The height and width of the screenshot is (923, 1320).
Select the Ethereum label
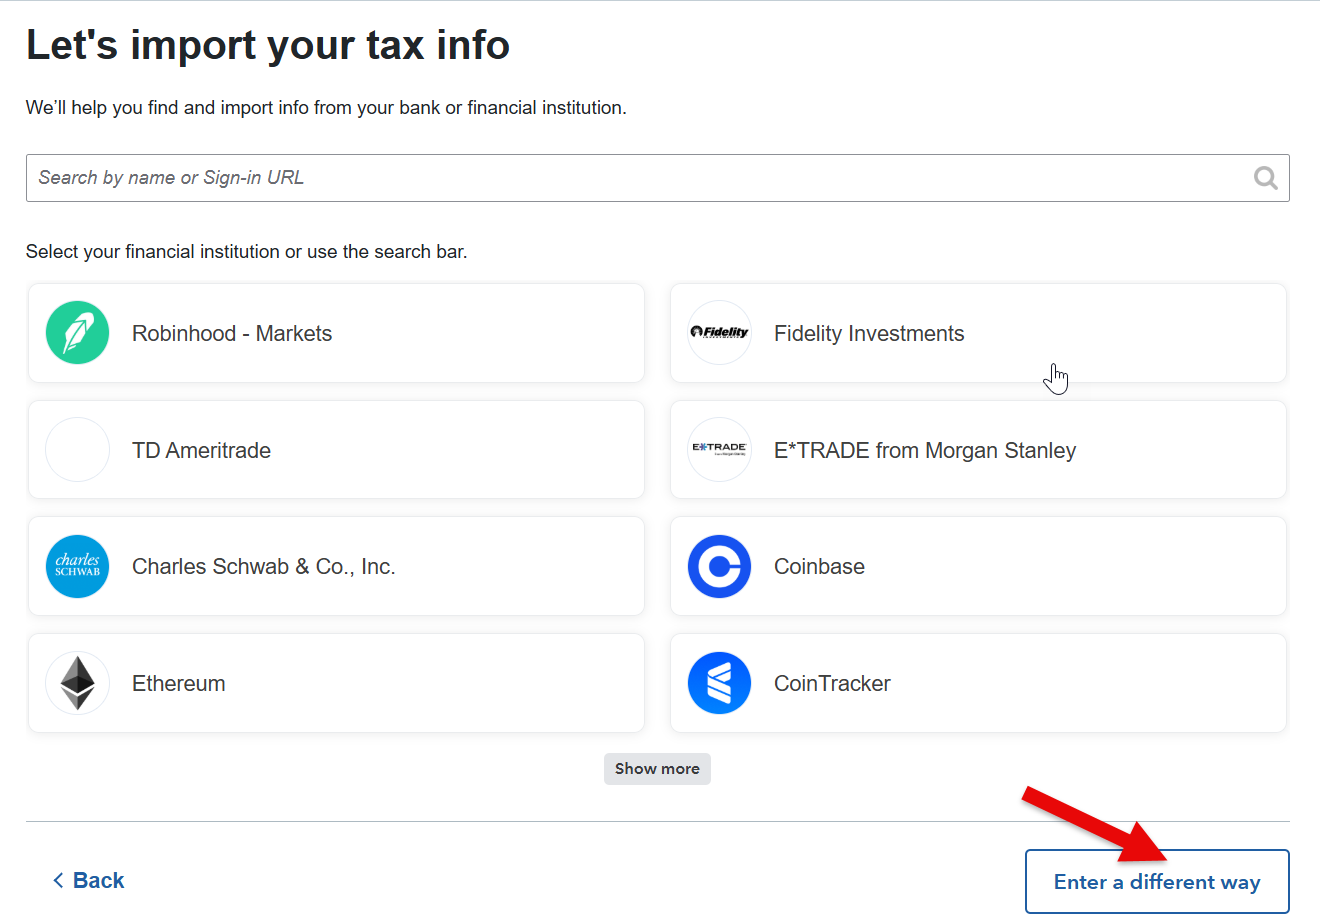pyautogui.click(x=179, y=683)
